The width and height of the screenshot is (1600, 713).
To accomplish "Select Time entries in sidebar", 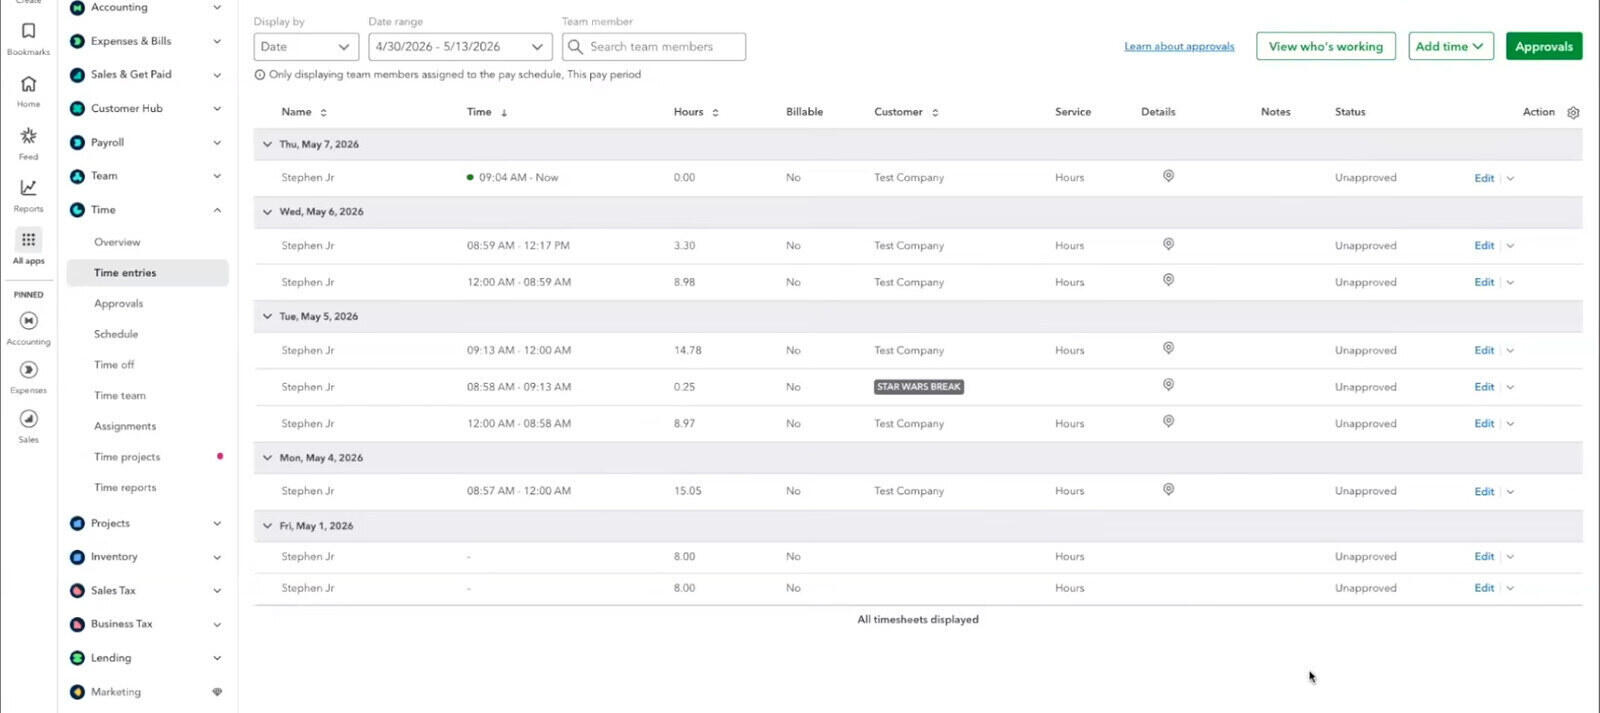I will coord(147,273).
